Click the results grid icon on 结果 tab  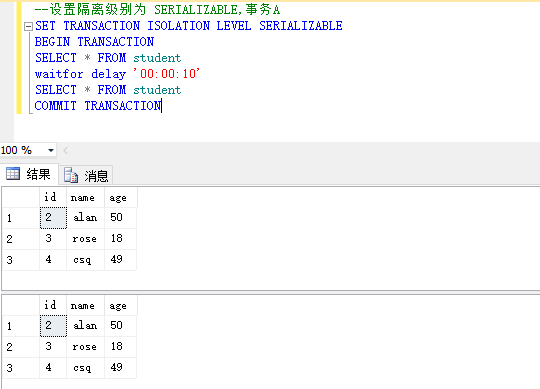click(13, 174)
